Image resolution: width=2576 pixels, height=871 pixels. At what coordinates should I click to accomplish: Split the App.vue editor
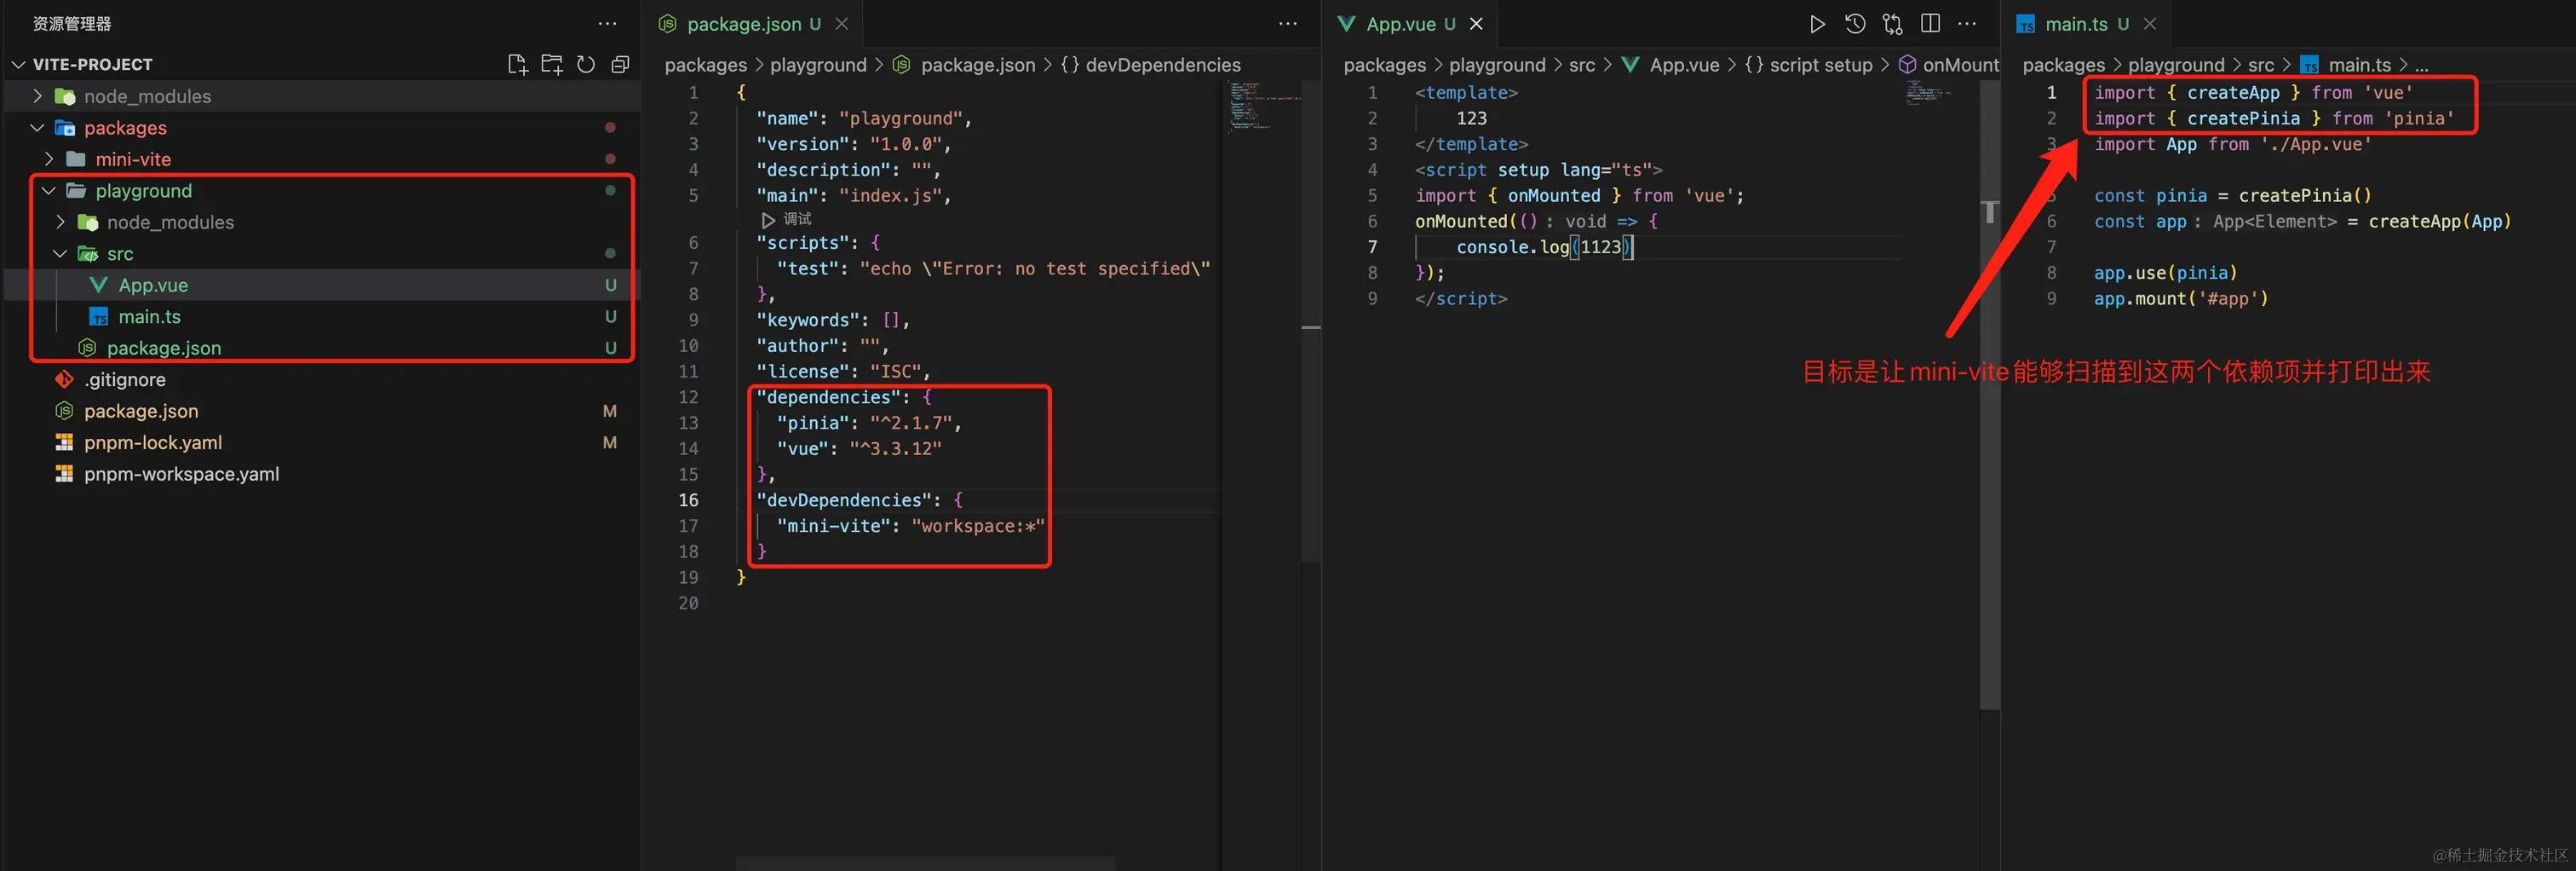click(x=1931, y=23)
